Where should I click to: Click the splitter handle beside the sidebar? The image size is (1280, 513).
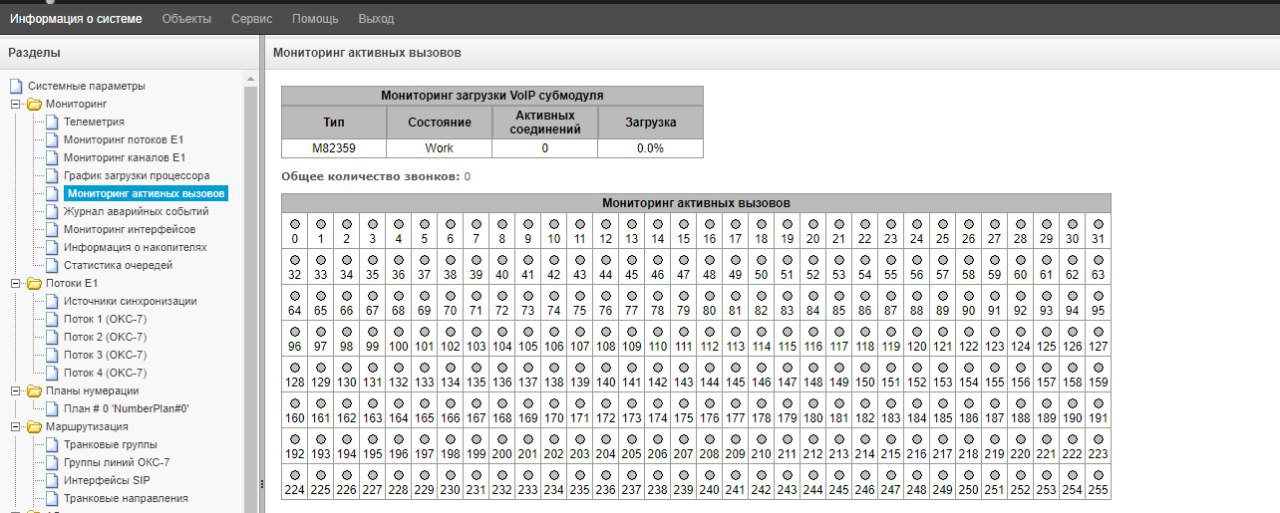[x=261, y=484]
